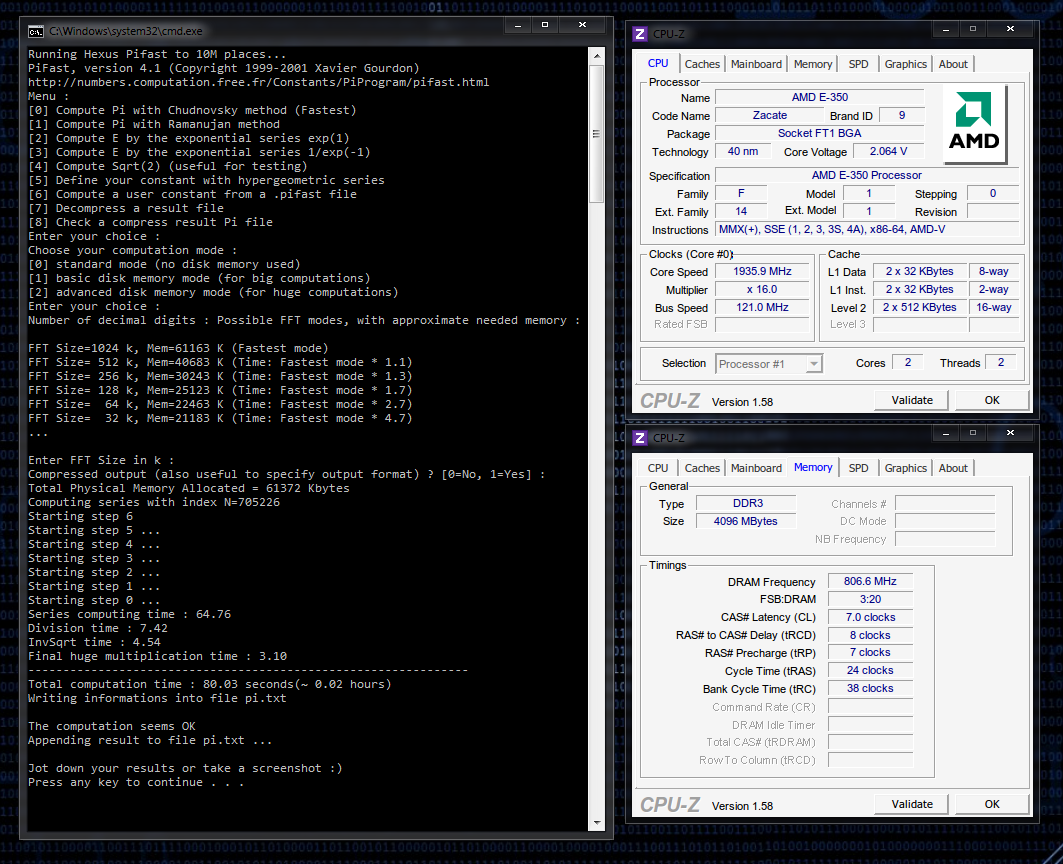The height and width of the screenshot is (864, 1063).
Task: Open Caches tab in bottom CPU-Z window
Action: point(702,468)
